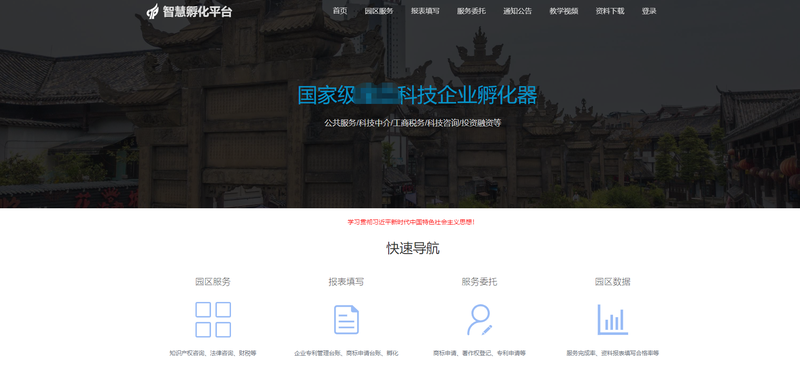This screenshot has width=800, height=385.
Task: Click the 智慧孵化平台 logo icon
Action: pyautogui.click(x=153, y=11)
